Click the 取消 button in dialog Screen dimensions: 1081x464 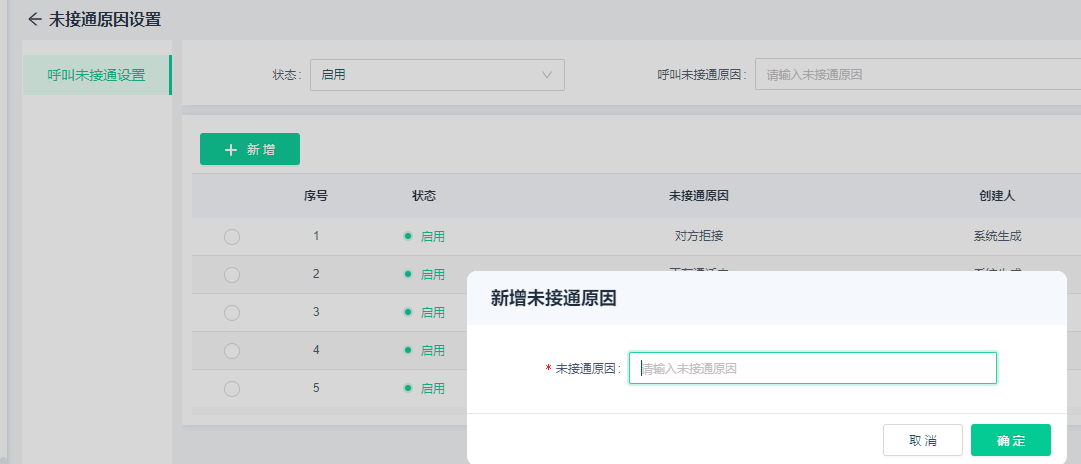pyautogui.click(x=922, y=440)
